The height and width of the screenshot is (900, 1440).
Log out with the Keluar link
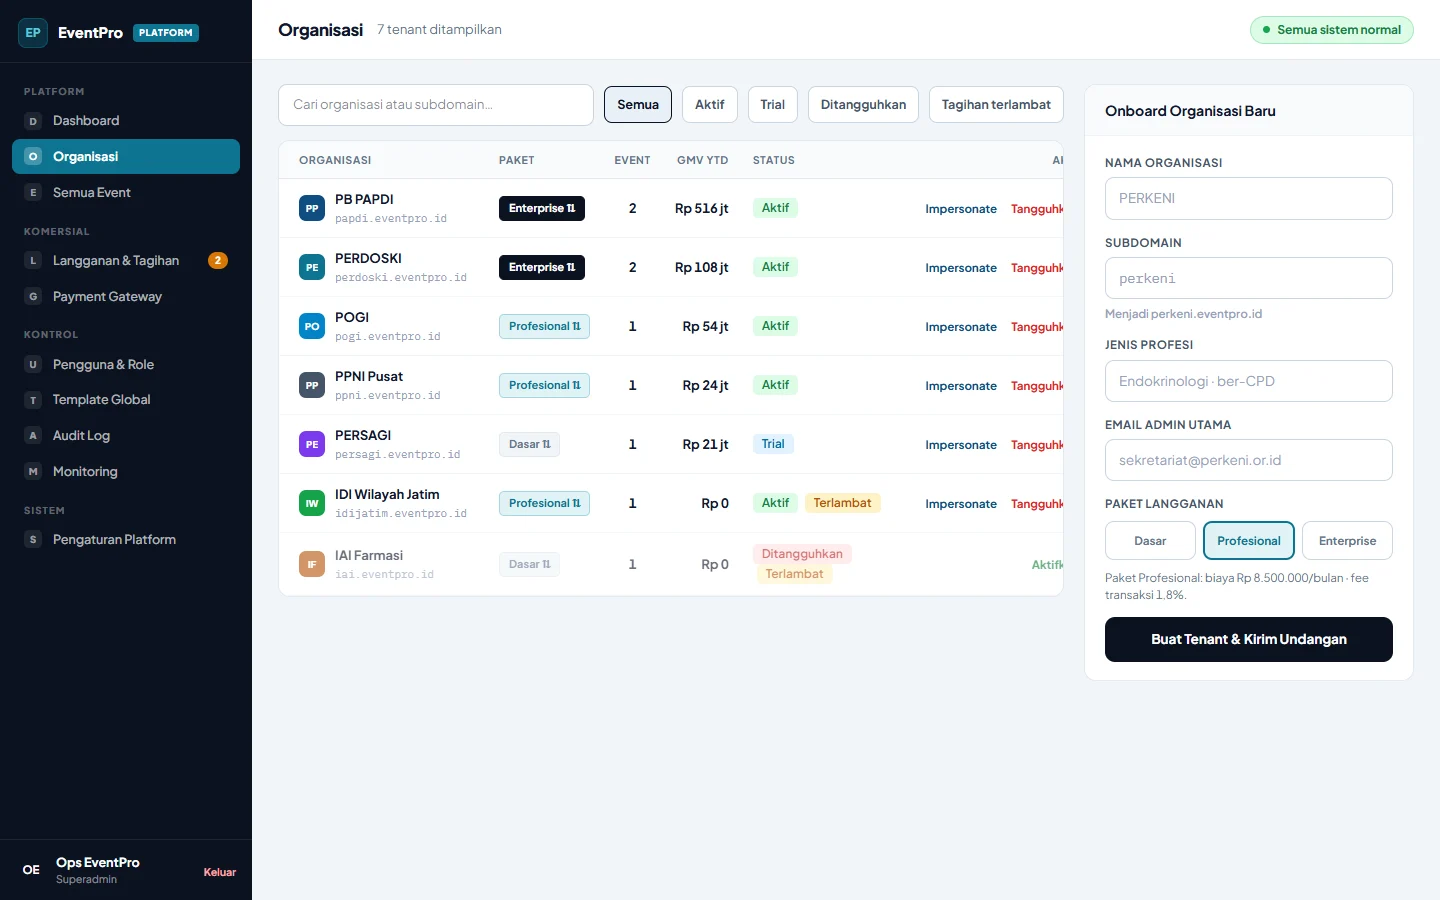tap(220, 872)
